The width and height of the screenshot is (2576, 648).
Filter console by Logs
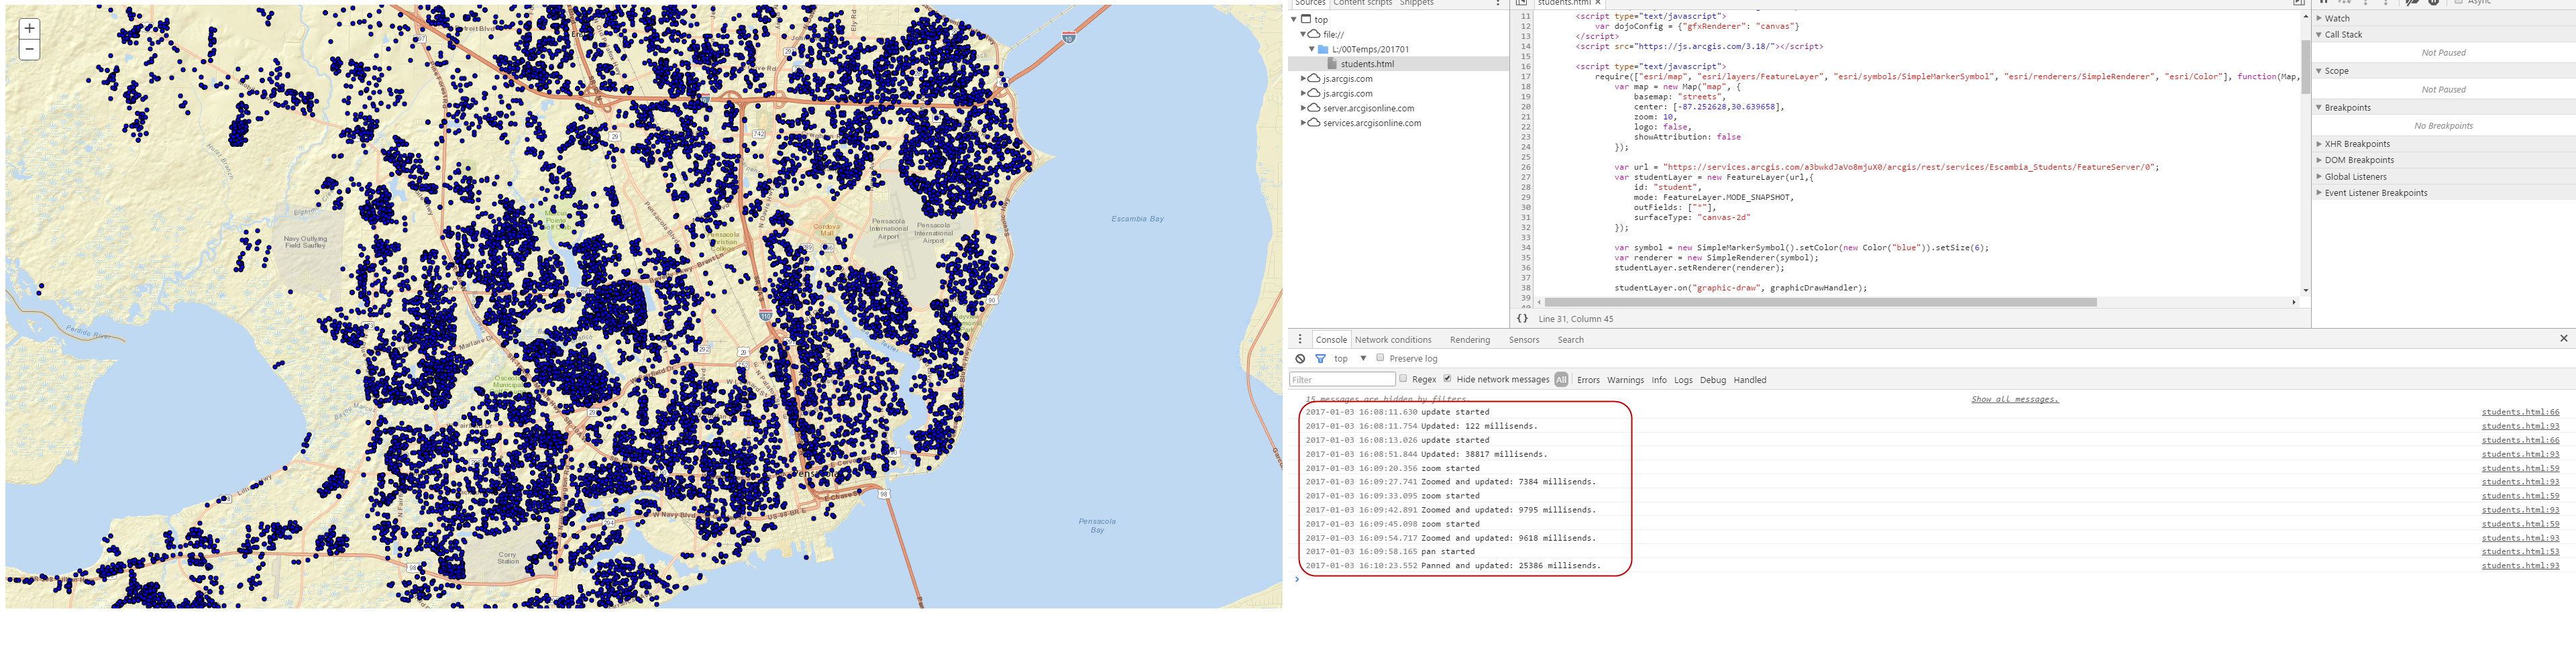tap(1683, 380)
